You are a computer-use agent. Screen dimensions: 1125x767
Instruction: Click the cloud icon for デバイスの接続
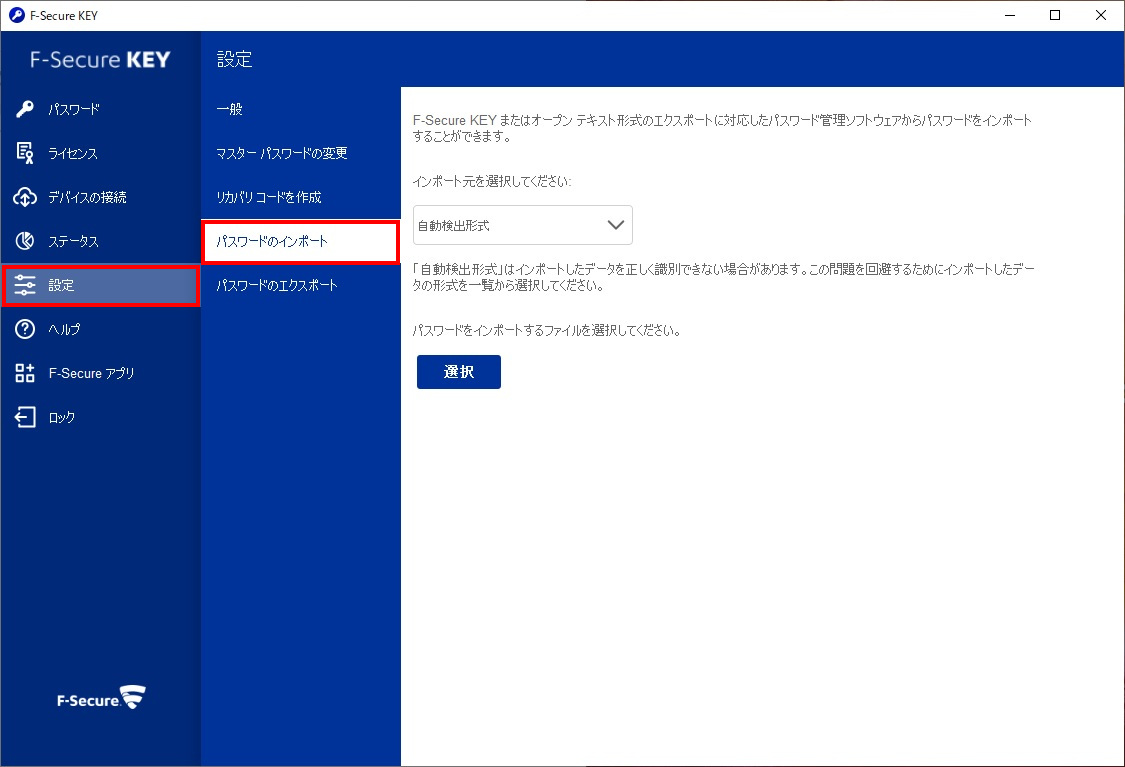(26, 197)
